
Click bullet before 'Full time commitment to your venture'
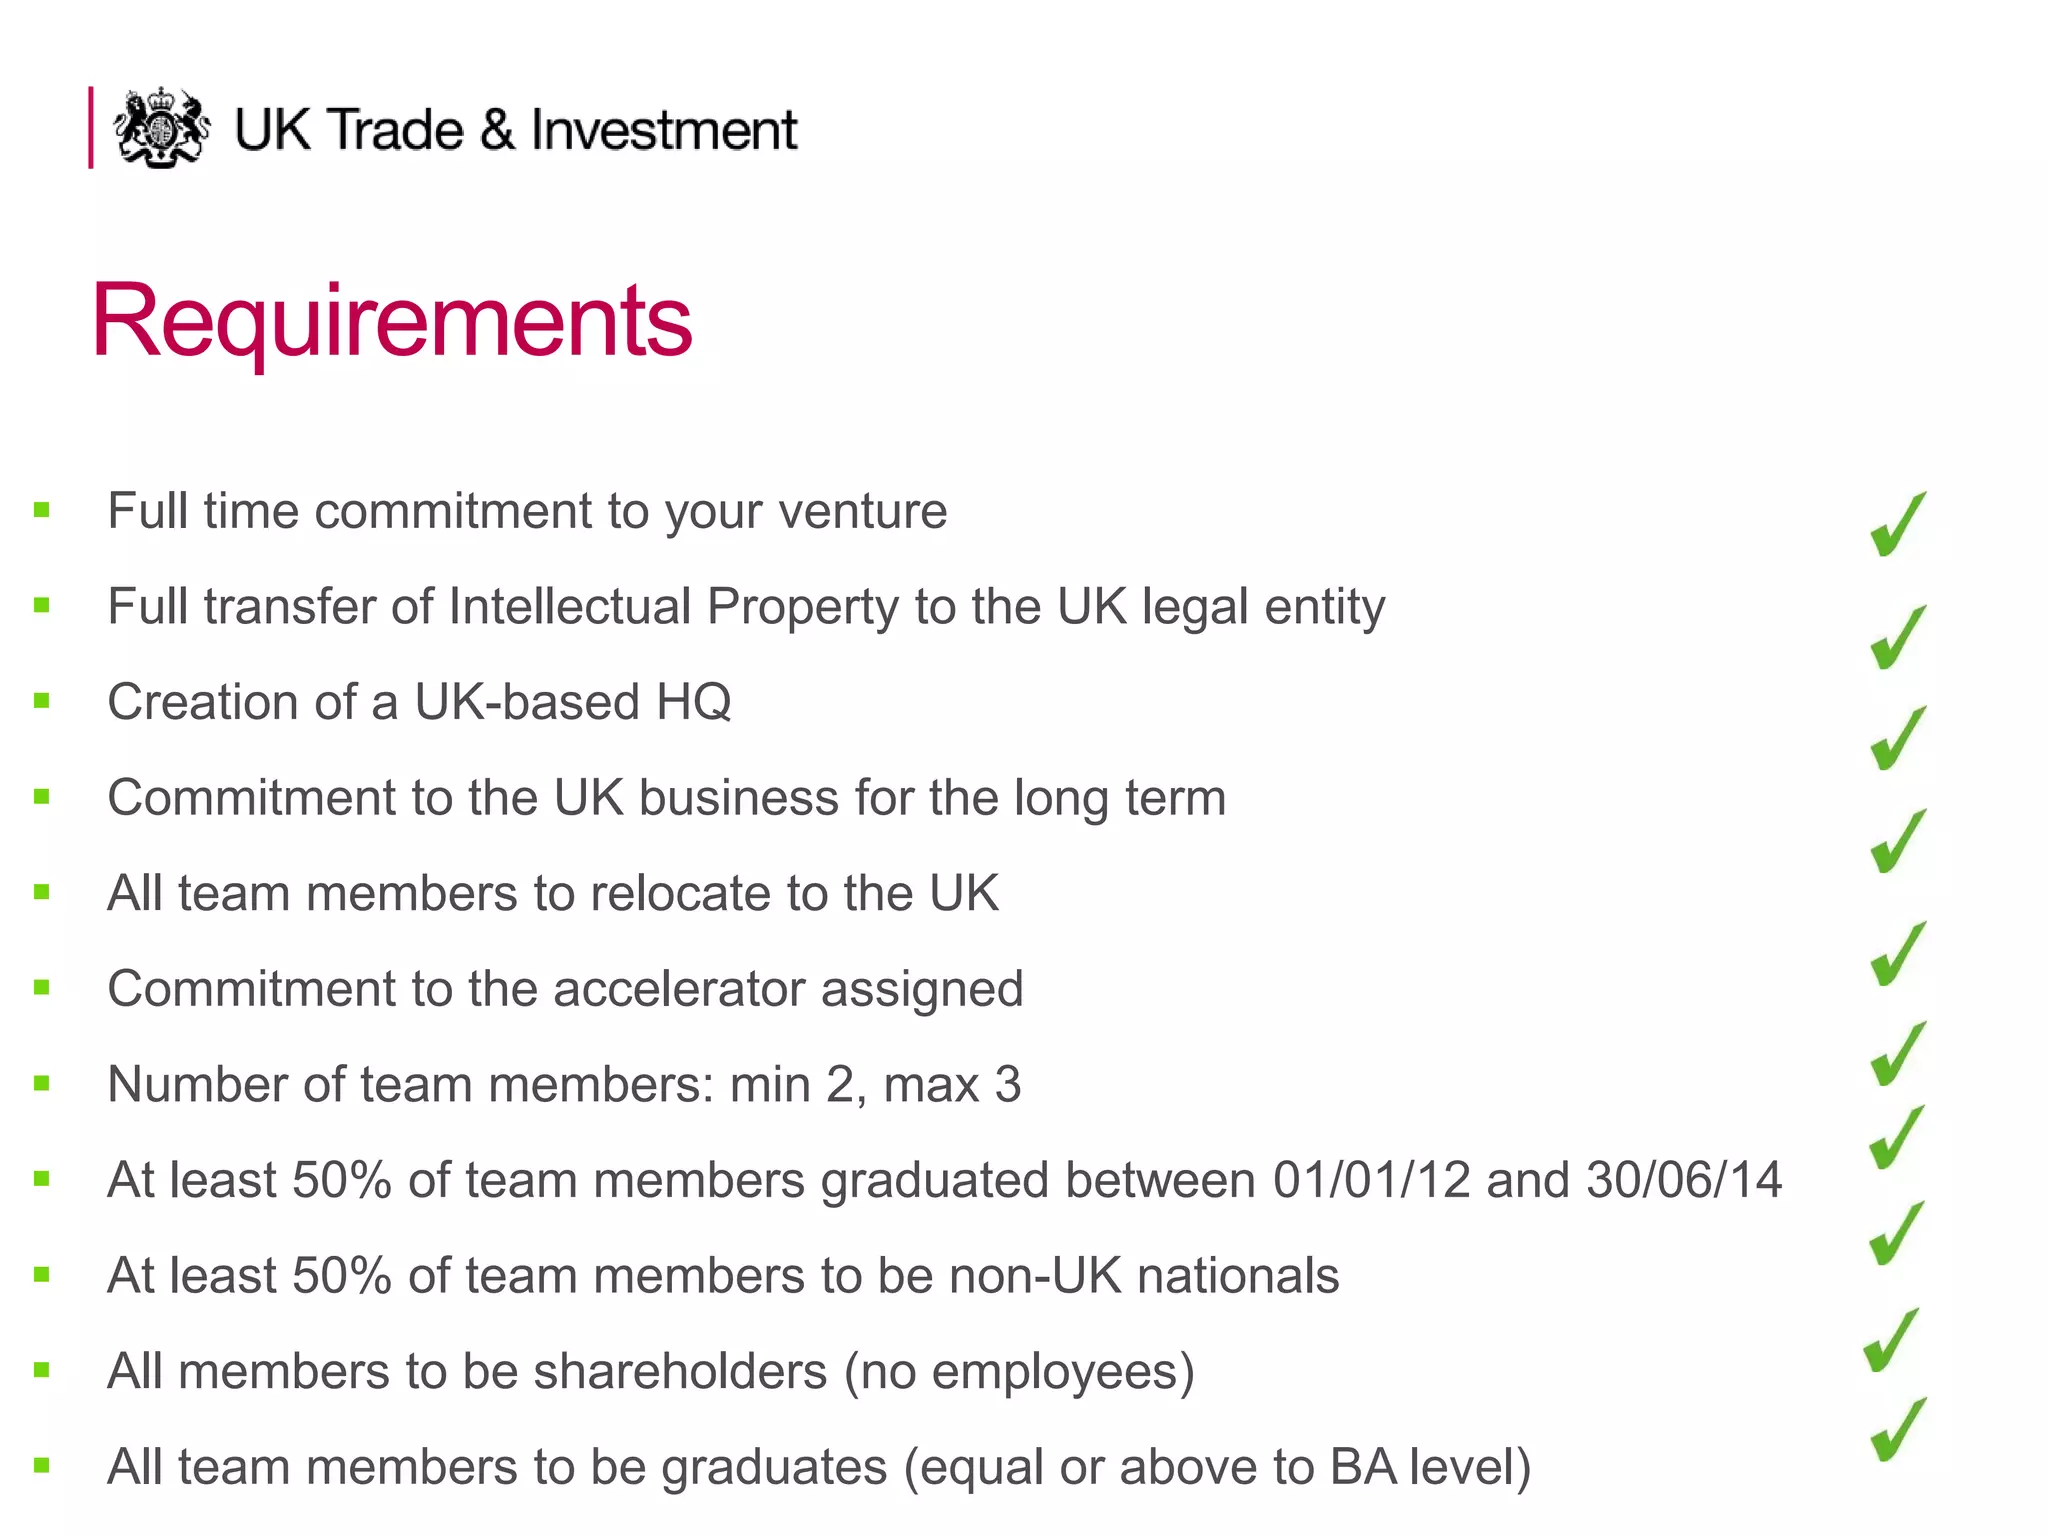click(41, 511)
